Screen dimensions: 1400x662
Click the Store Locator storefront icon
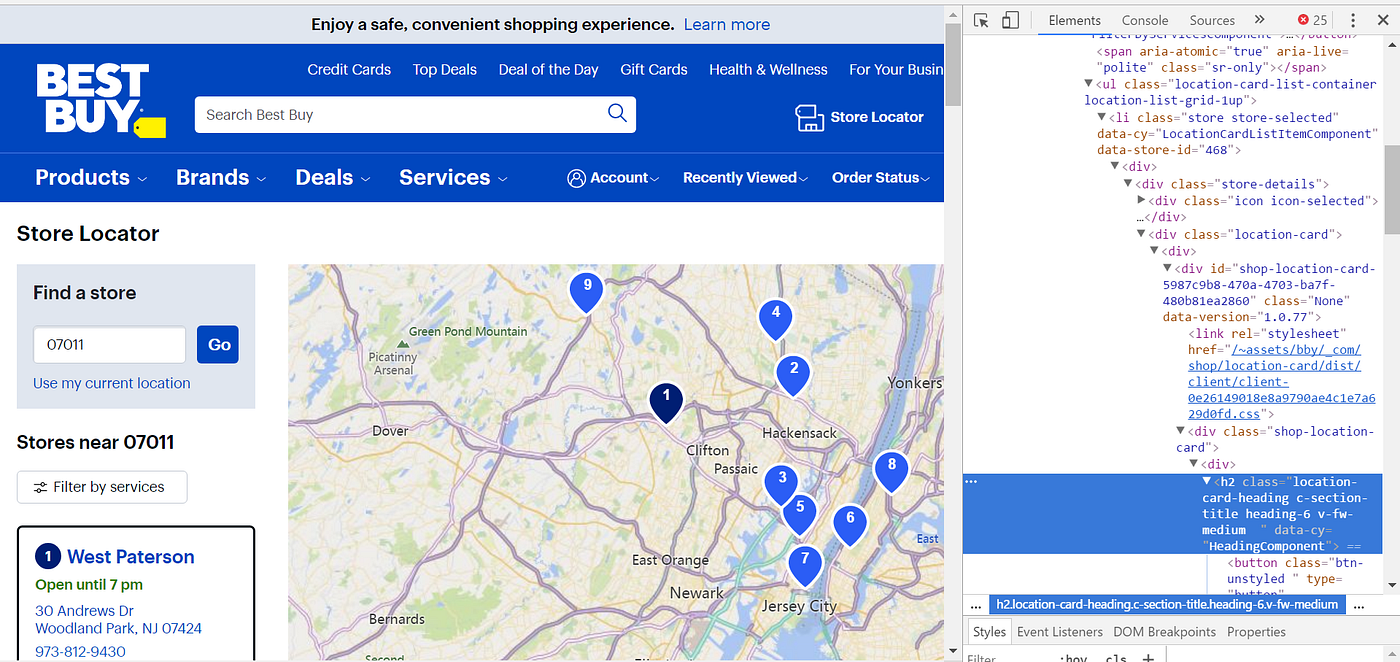click(x=809, y=117)
